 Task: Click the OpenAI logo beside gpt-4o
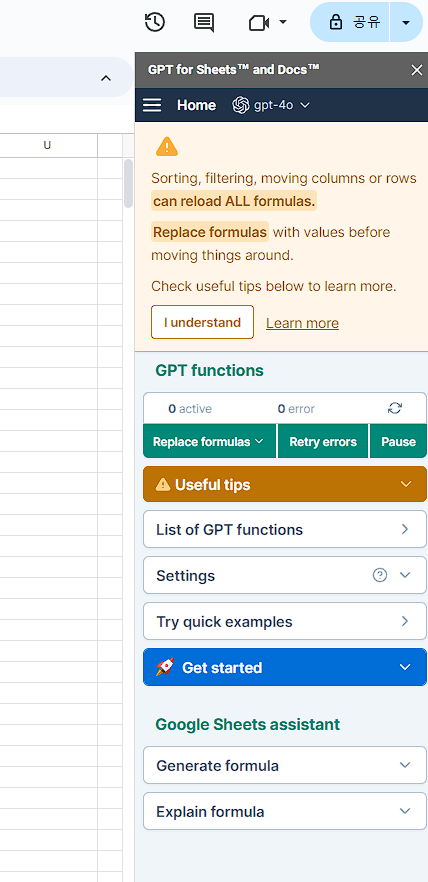coord(241,105)
